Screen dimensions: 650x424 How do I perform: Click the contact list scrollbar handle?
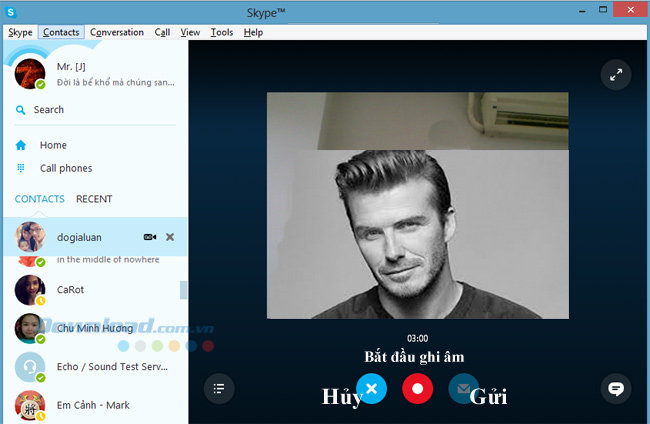[183, 290]
